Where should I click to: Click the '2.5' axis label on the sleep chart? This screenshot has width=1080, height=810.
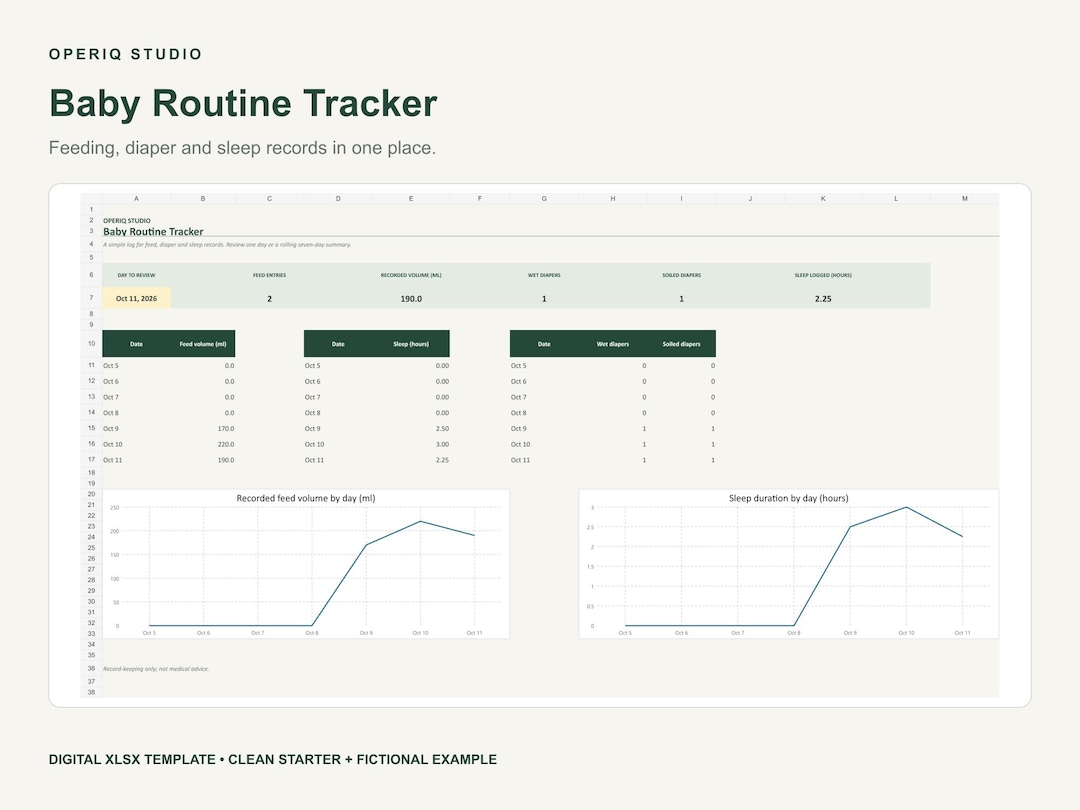(x=590, y=528)
